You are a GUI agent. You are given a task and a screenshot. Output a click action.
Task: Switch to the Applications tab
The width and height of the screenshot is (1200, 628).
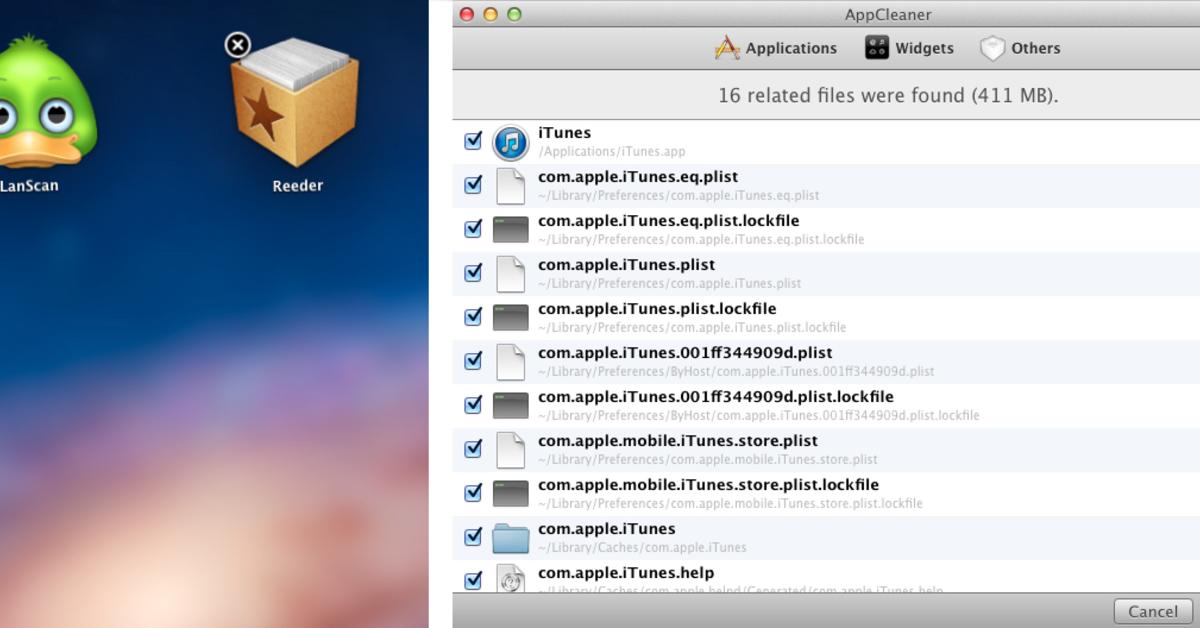coord(775,48)
